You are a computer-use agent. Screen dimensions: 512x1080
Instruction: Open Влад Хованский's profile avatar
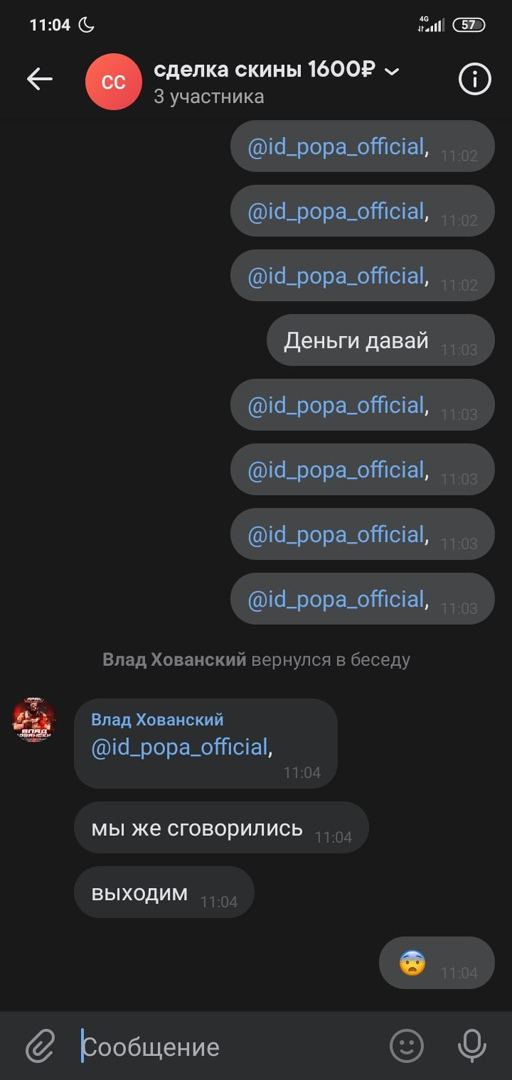click(34, 720)
